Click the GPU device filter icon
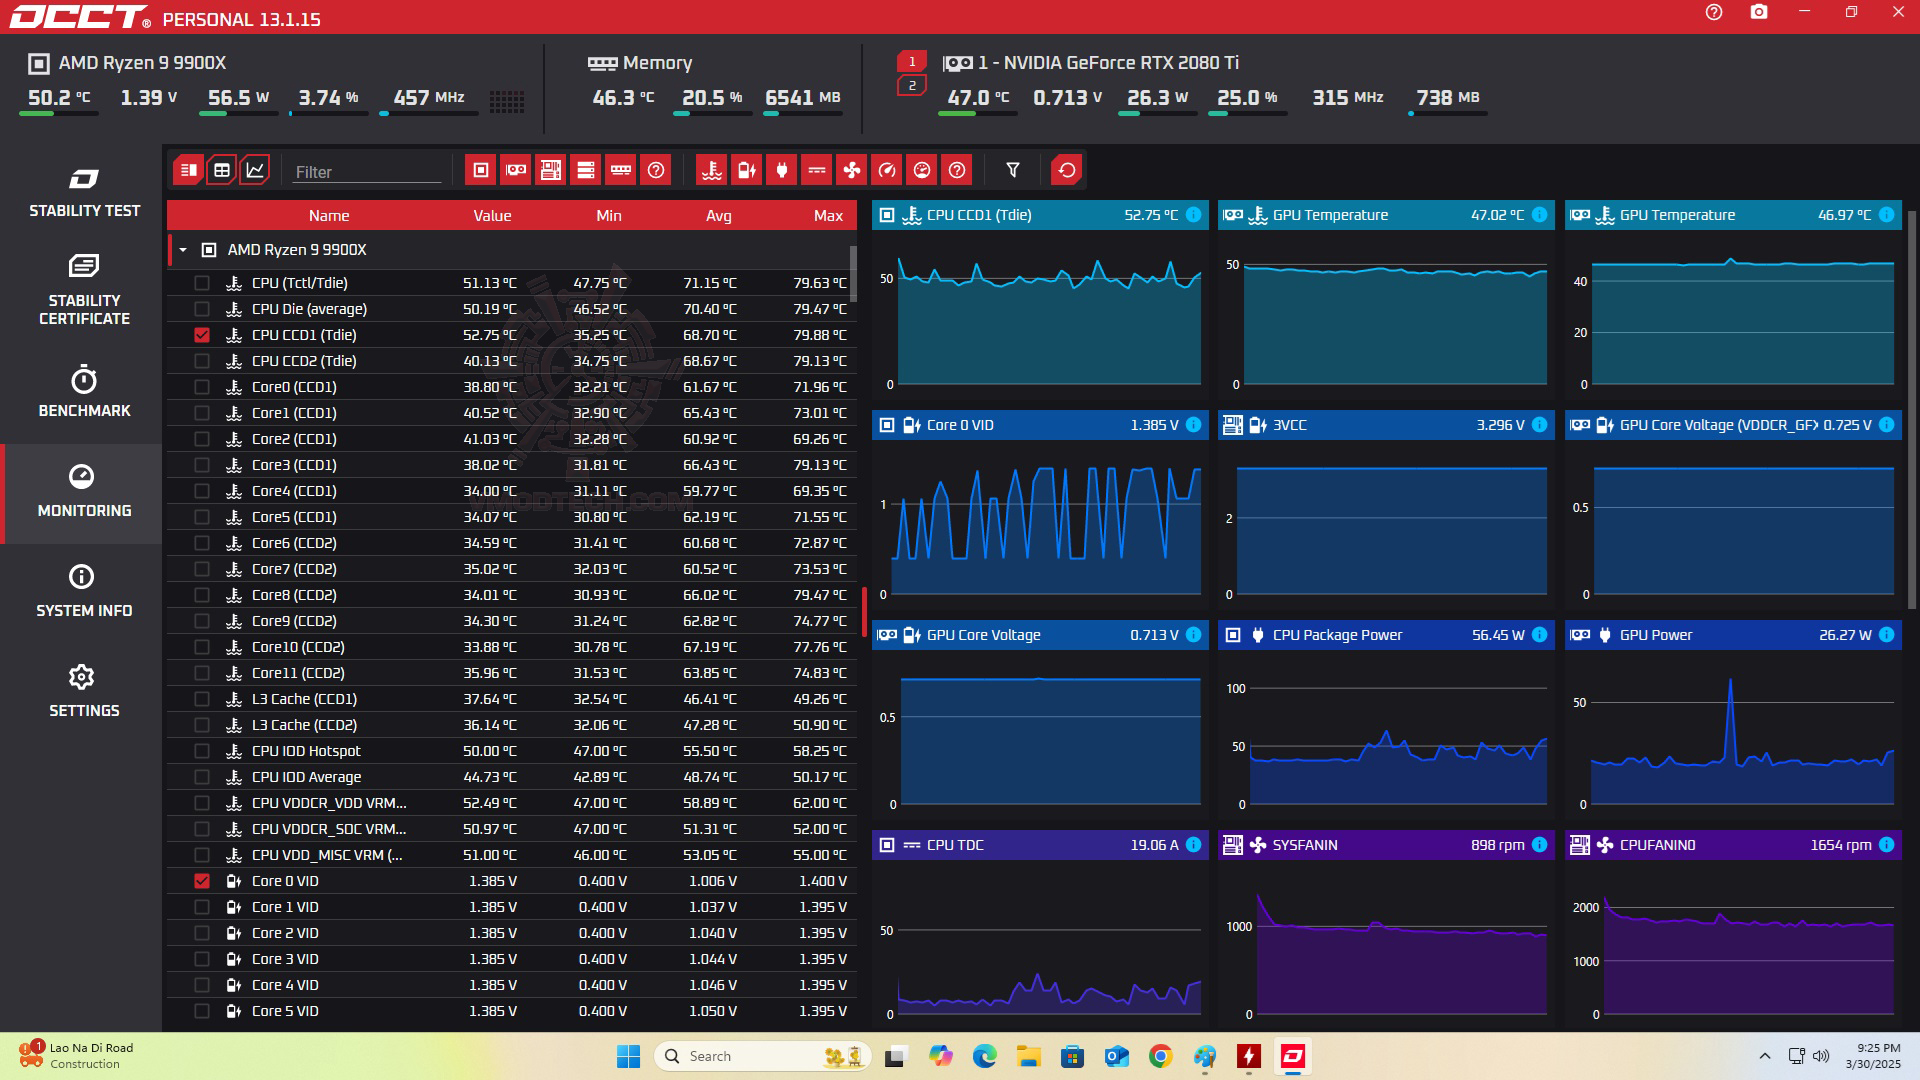1920x1080 pixels. (515, 170)
